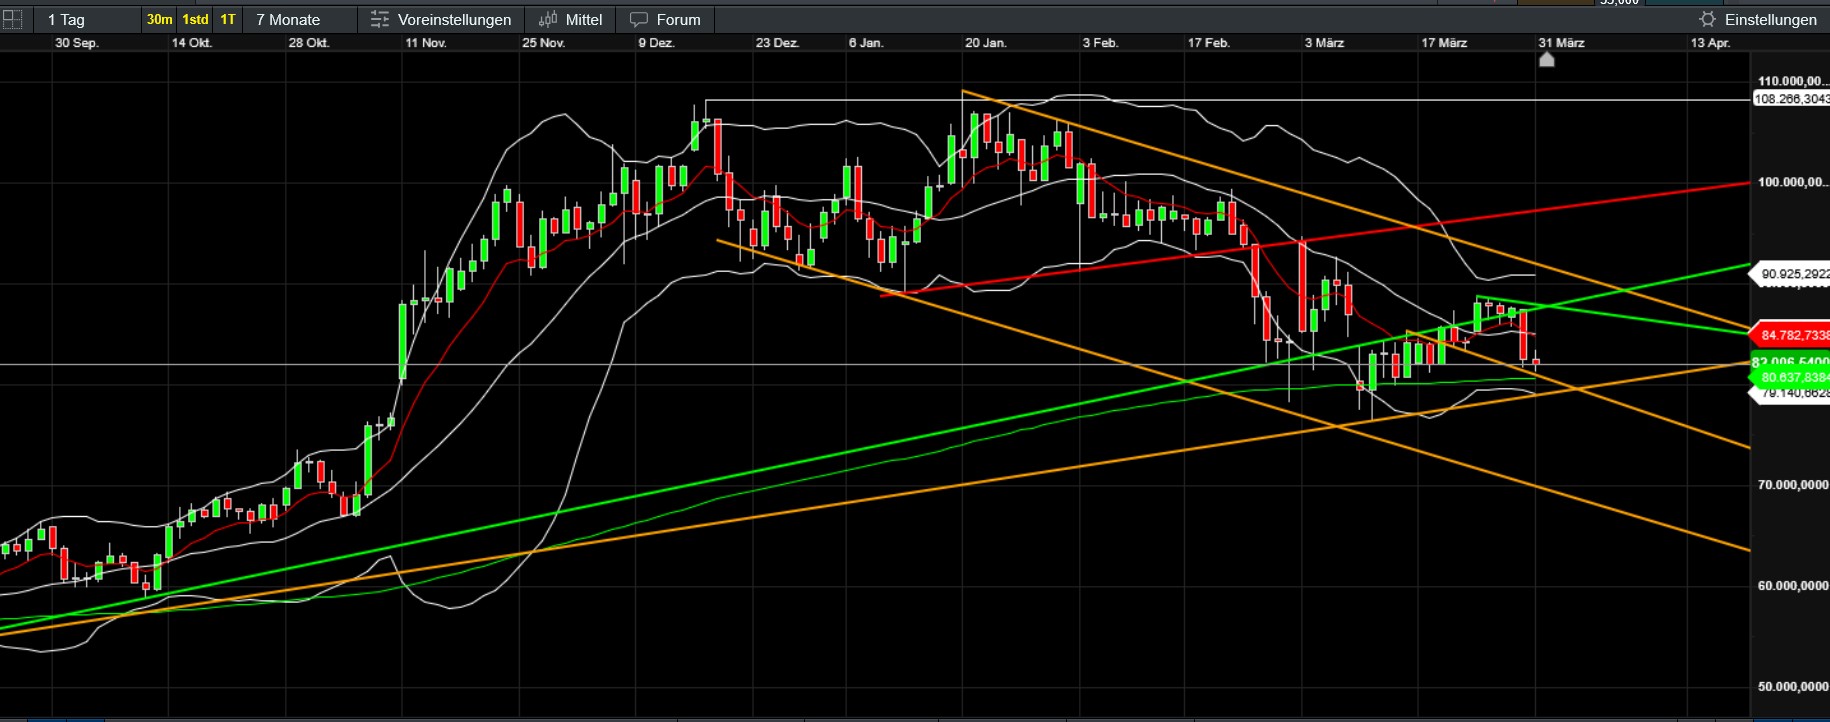Open Einstellungen chart settings

click(1757, 19)
